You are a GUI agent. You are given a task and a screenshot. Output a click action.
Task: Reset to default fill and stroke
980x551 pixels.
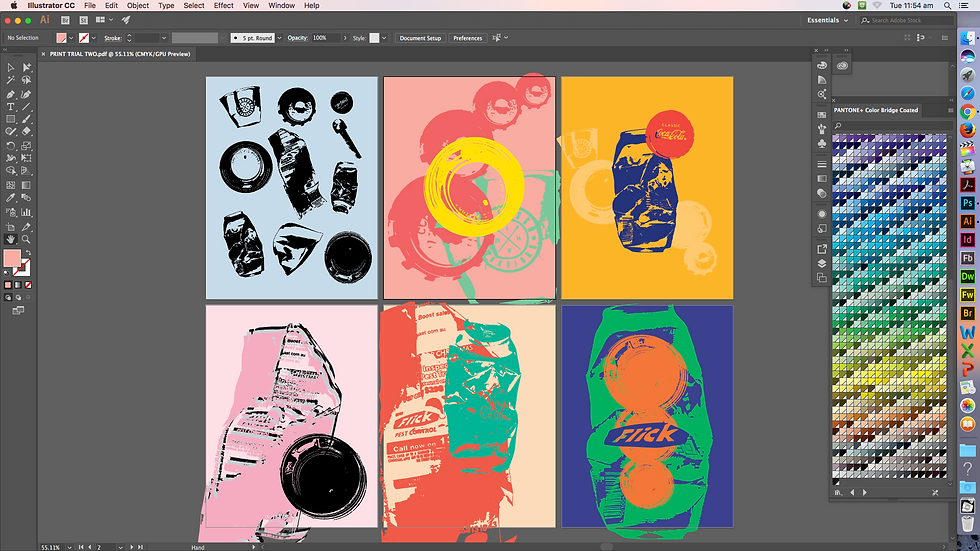click(7, 273)
